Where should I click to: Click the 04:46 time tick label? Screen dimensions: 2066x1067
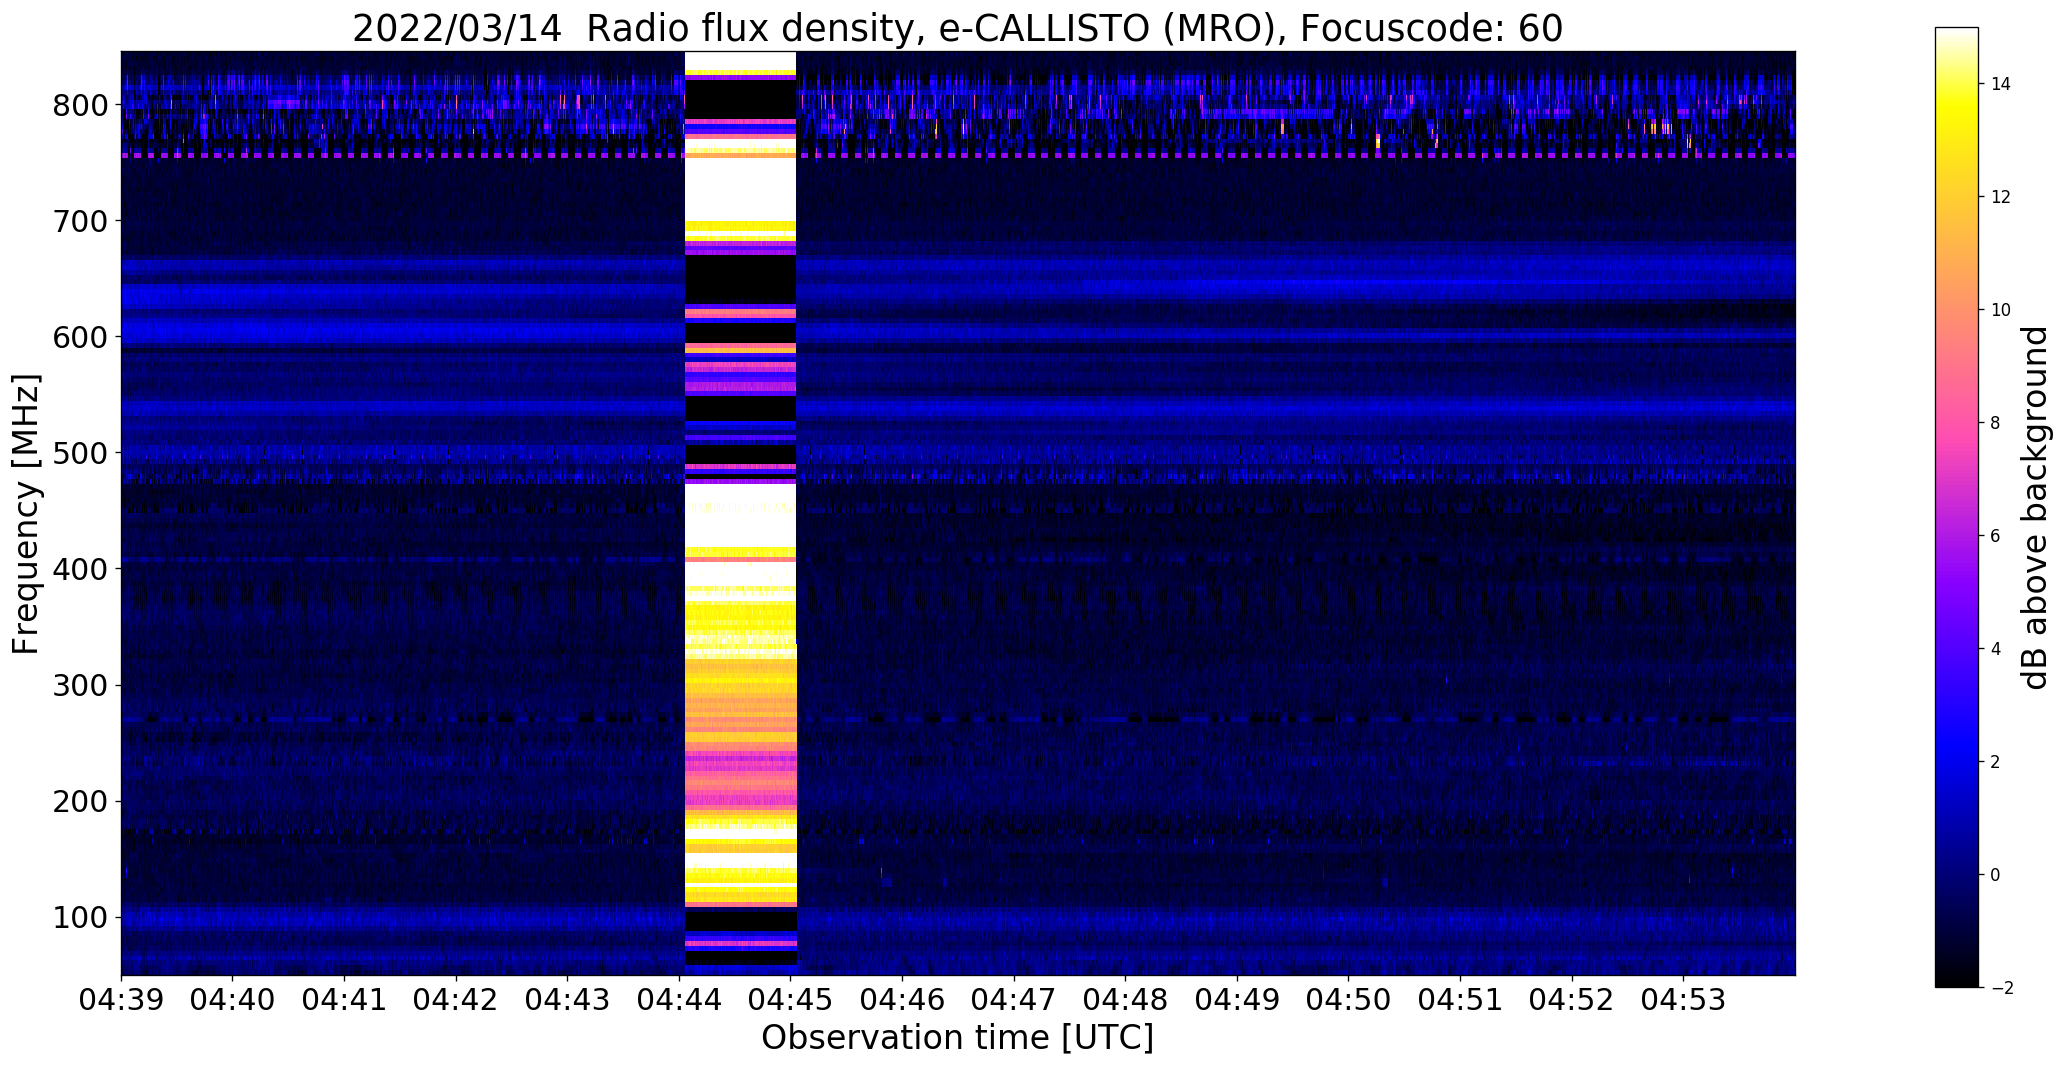tap(902, 1000)
